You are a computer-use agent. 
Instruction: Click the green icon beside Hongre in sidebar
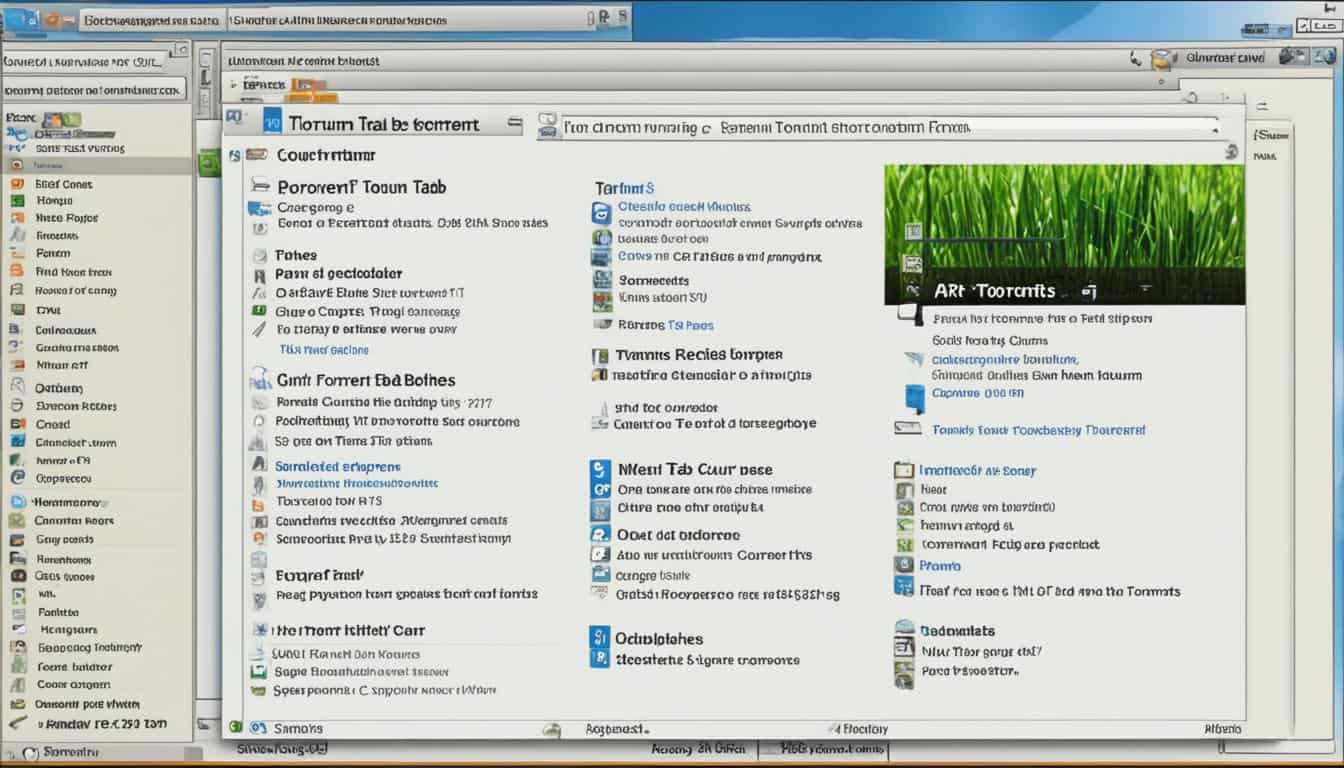[17, 201]
